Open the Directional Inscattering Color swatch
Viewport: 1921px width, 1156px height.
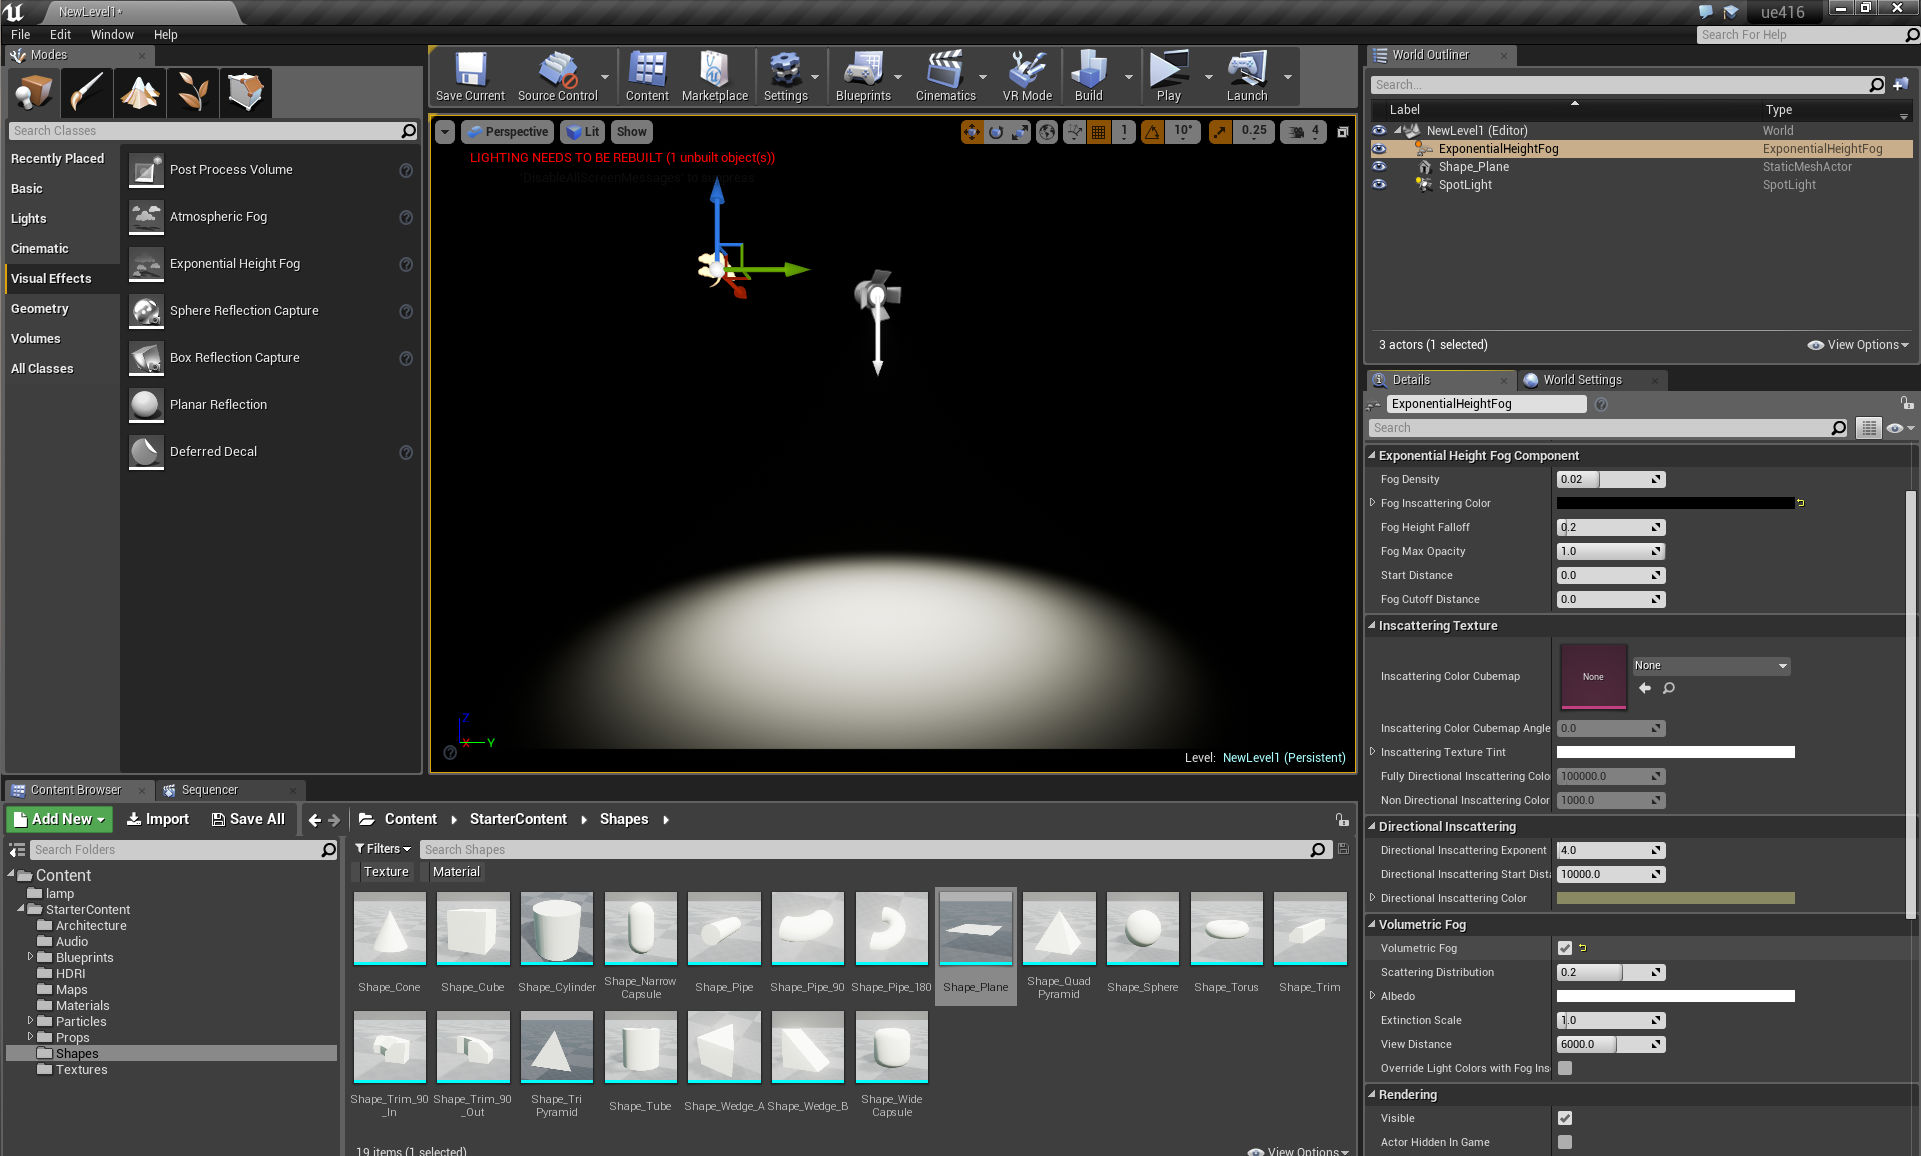coord(1675,898)
